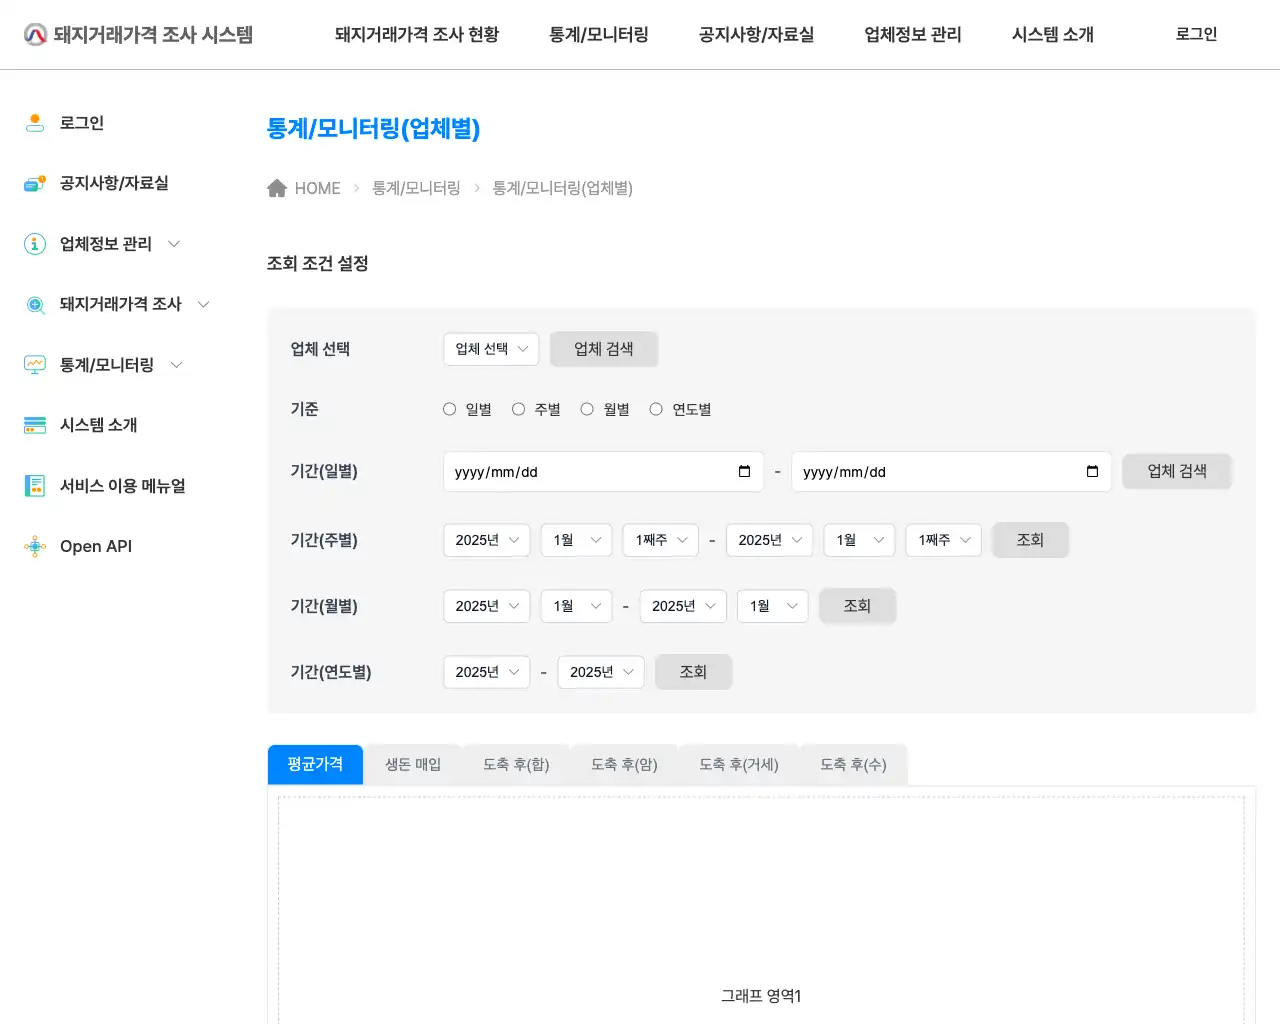
Task: Select the 주별 radio button
Action: (518, 408)
